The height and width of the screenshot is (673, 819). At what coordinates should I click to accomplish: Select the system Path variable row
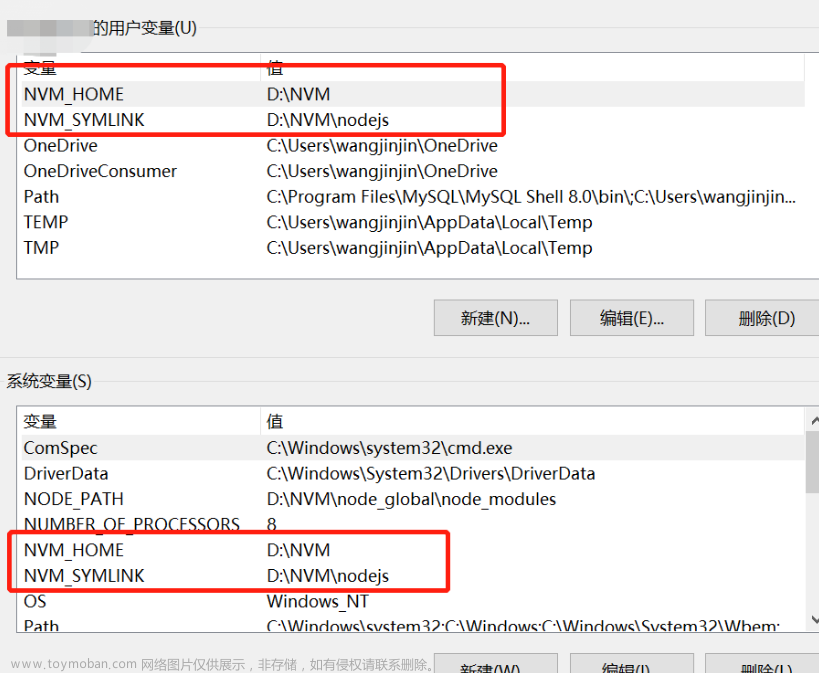pyautogui.click(x=413, y=624)
